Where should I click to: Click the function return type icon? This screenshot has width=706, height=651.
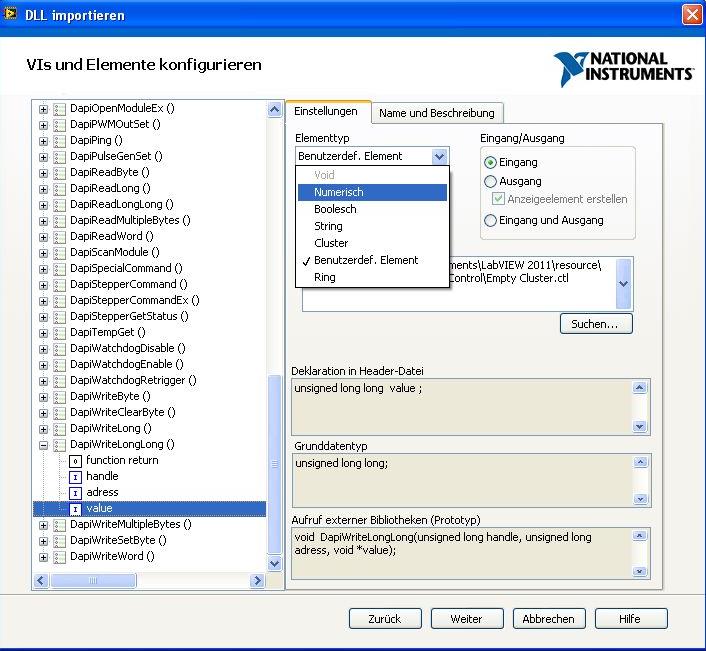pyautogui.click(x=75, y=460)
